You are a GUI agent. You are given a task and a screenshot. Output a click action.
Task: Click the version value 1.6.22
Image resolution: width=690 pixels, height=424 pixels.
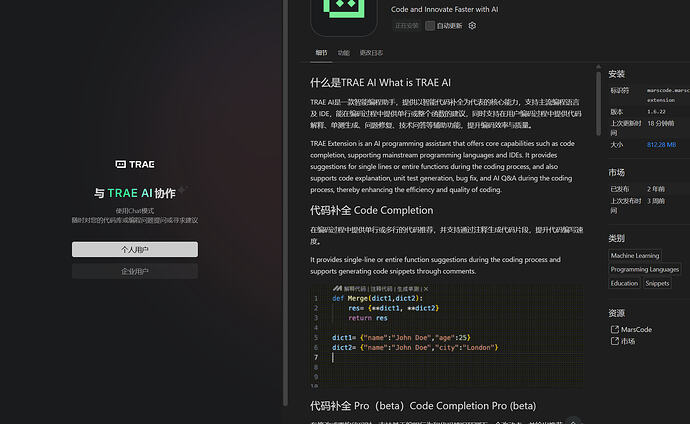tap(656, 112)
